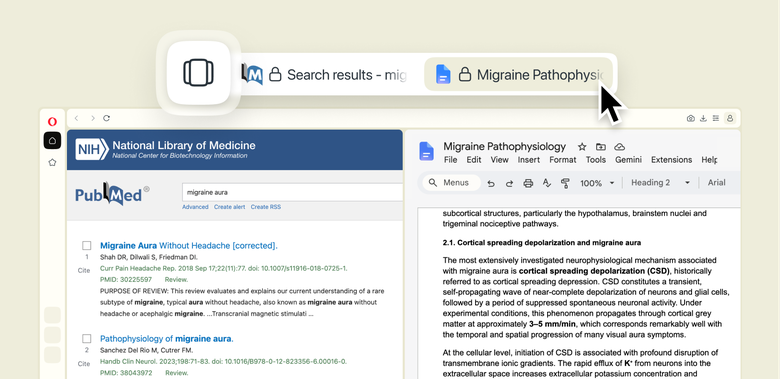The image size is (780, 379).
Task: Click the Create RSS link
Action: [266, 207]
